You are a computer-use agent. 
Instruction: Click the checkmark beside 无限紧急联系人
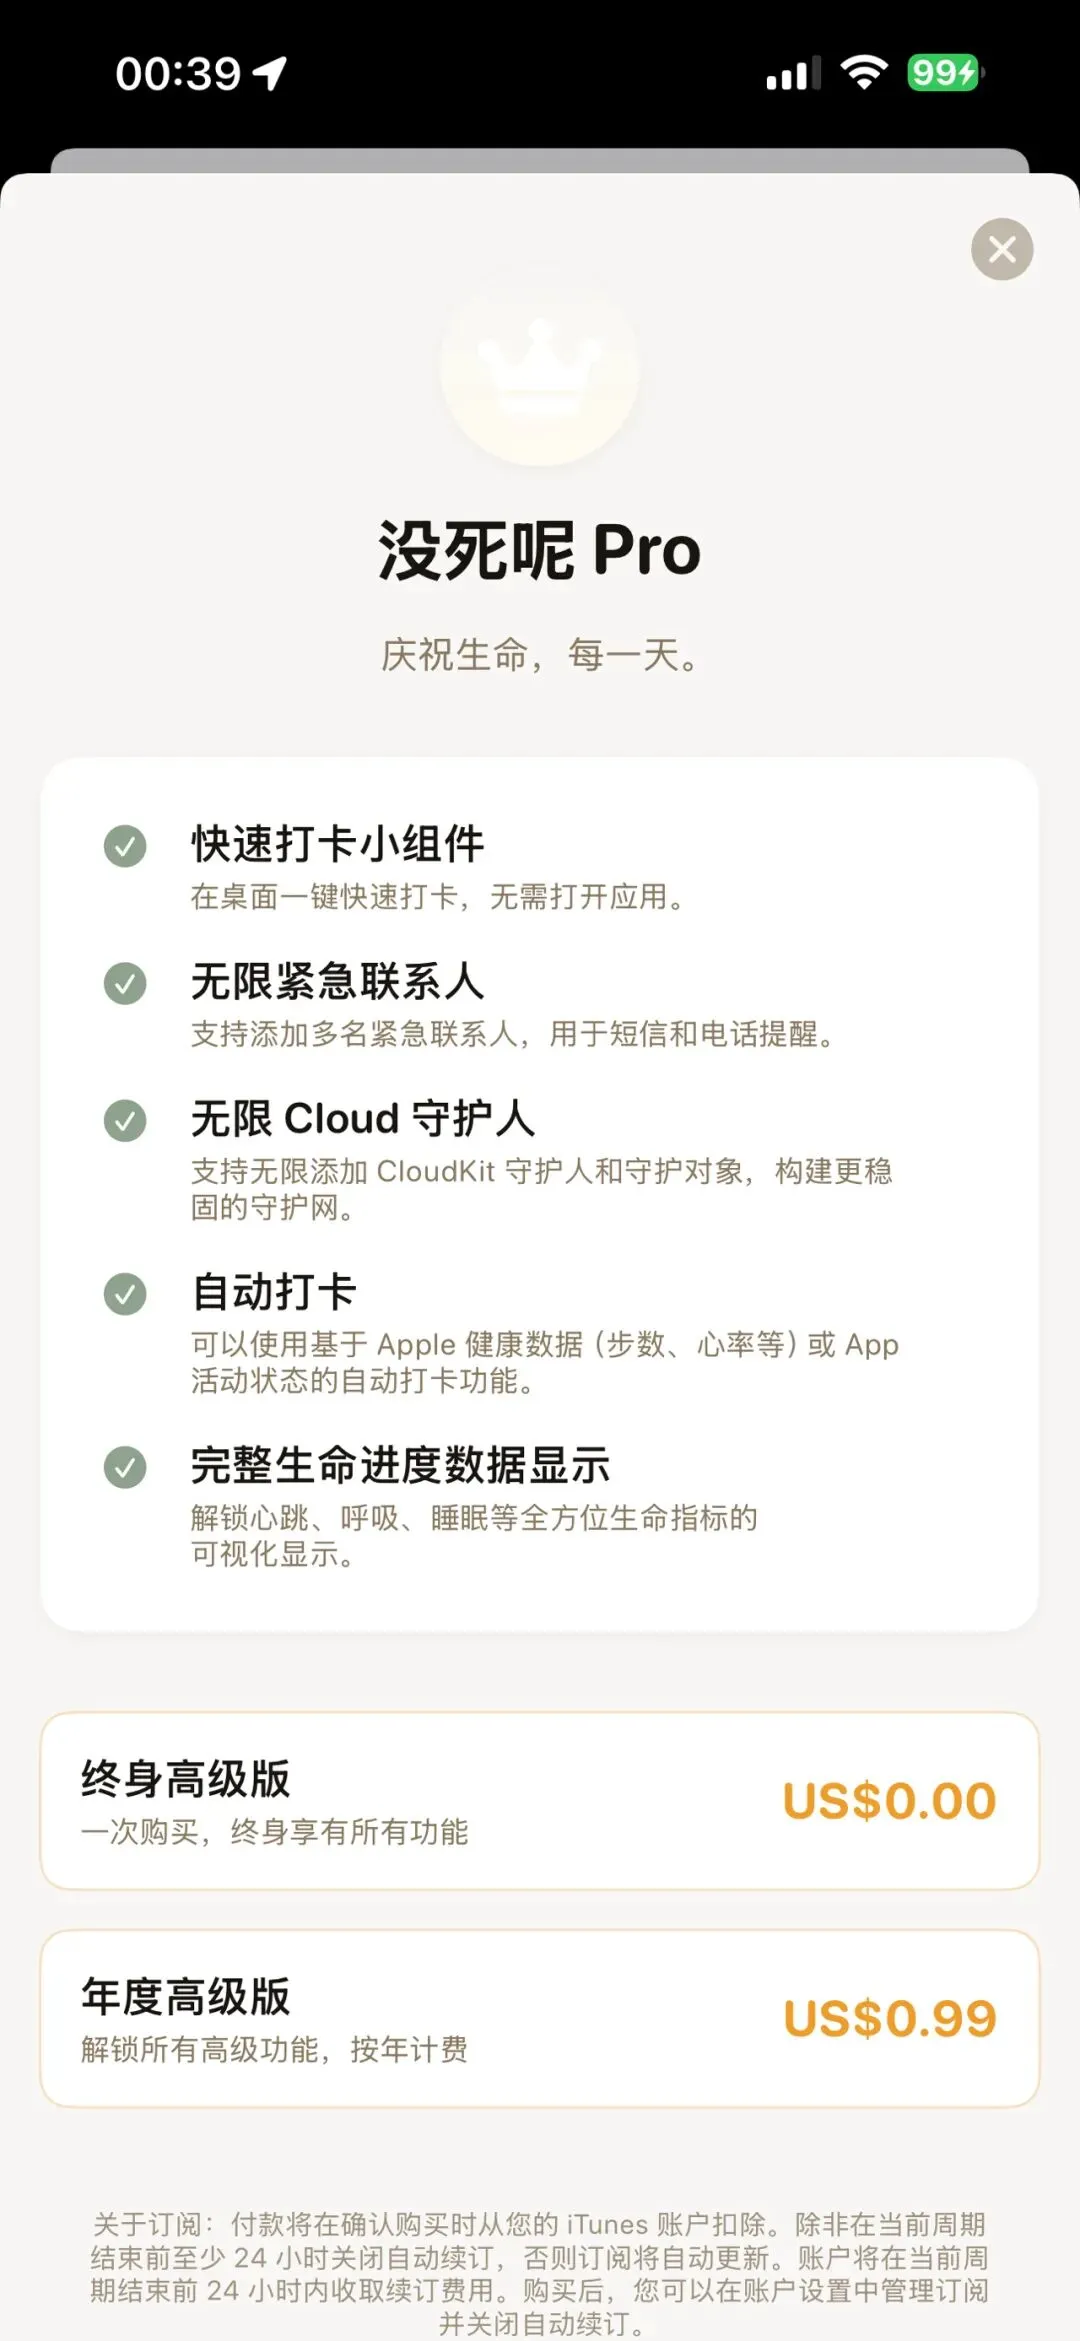125,983
